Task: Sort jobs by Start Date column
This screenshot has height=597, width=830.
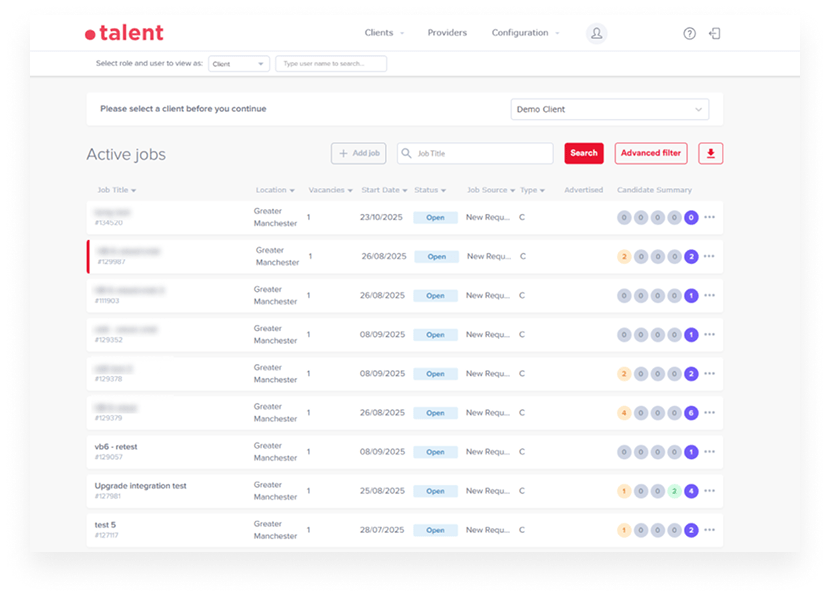Action: tap(383, 190)
